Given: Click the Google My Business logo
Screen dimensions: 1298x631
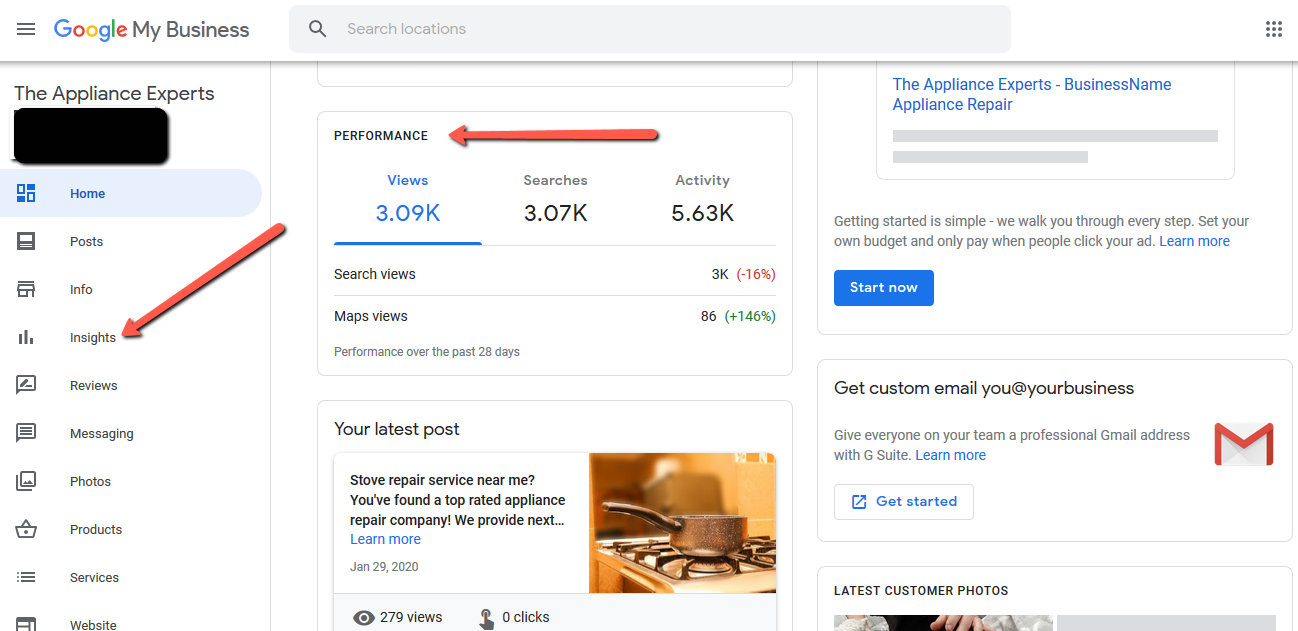Looking at the screenshot, I should 151,29.
